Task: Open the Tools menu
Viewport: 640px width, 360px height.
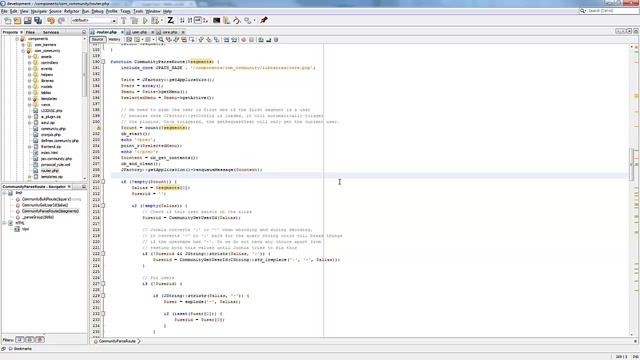Action: coord(138,11)
